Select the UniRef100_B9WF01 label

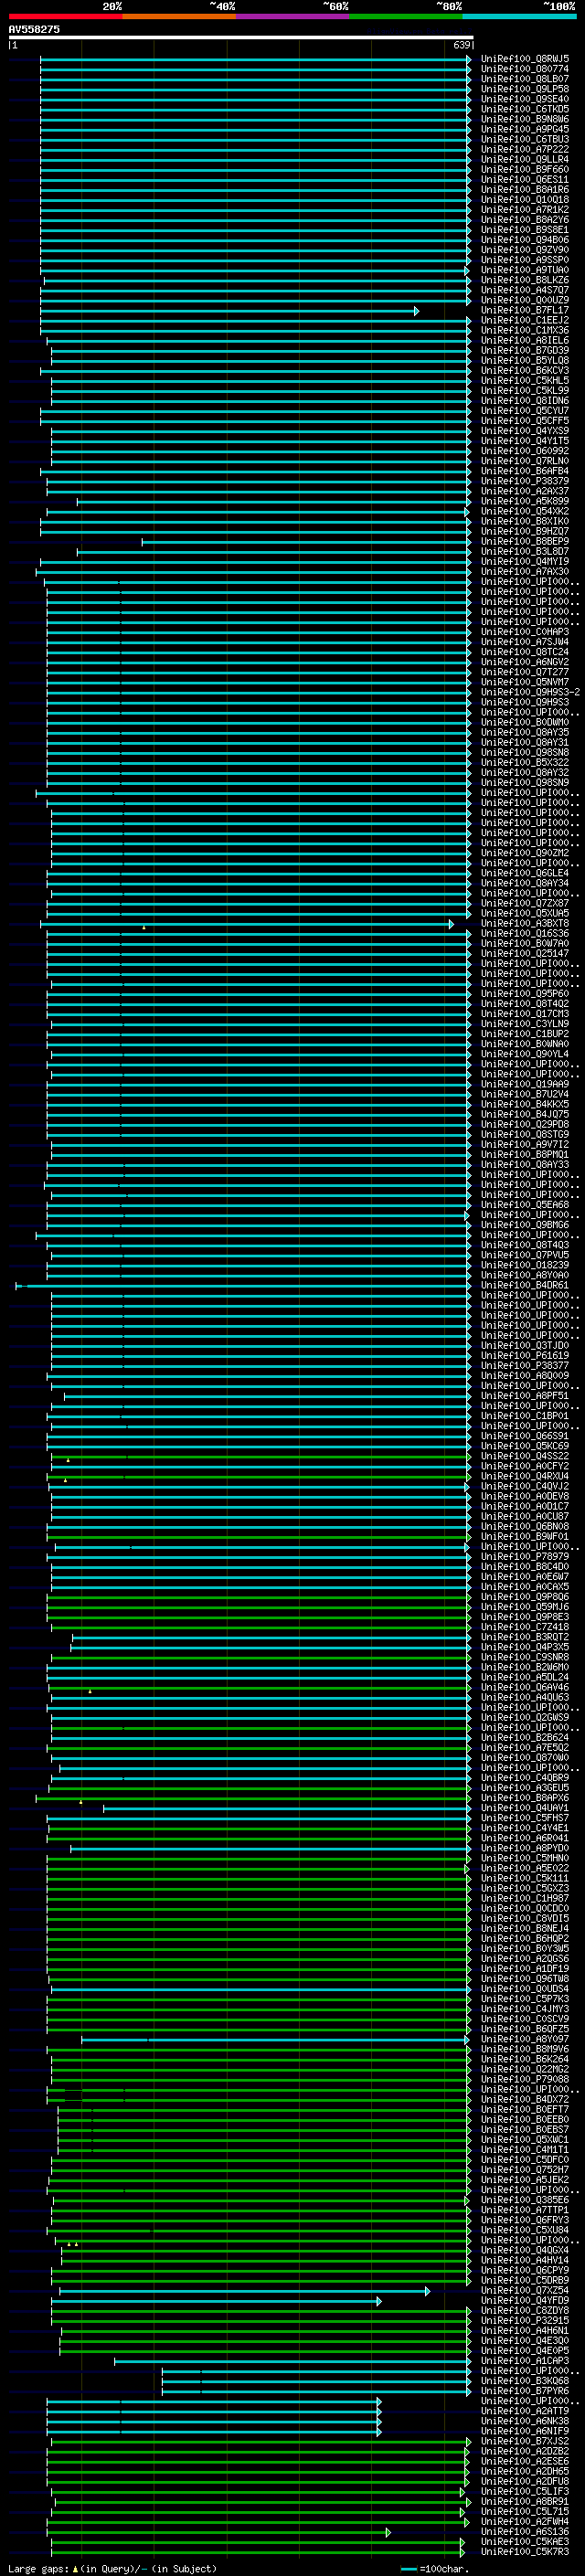pyautogui.click(x=525, y=1536)
